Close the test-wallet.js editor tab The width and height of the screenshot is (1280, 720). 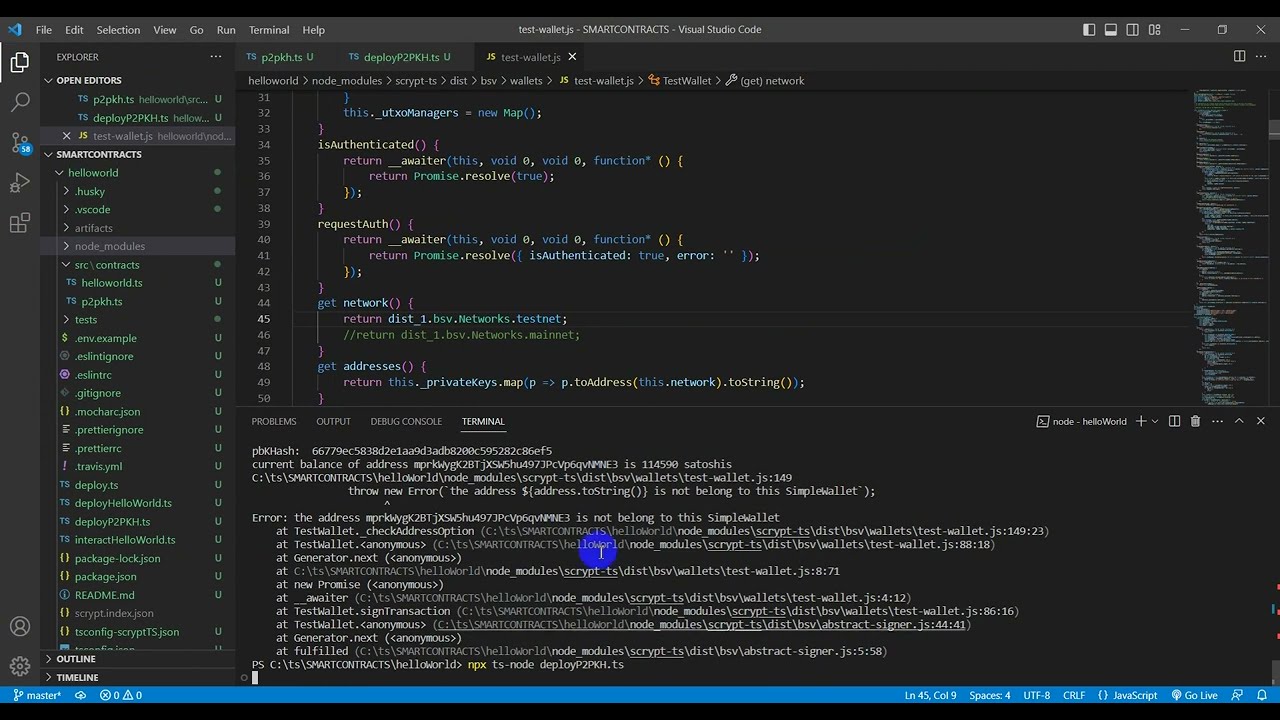572,57
